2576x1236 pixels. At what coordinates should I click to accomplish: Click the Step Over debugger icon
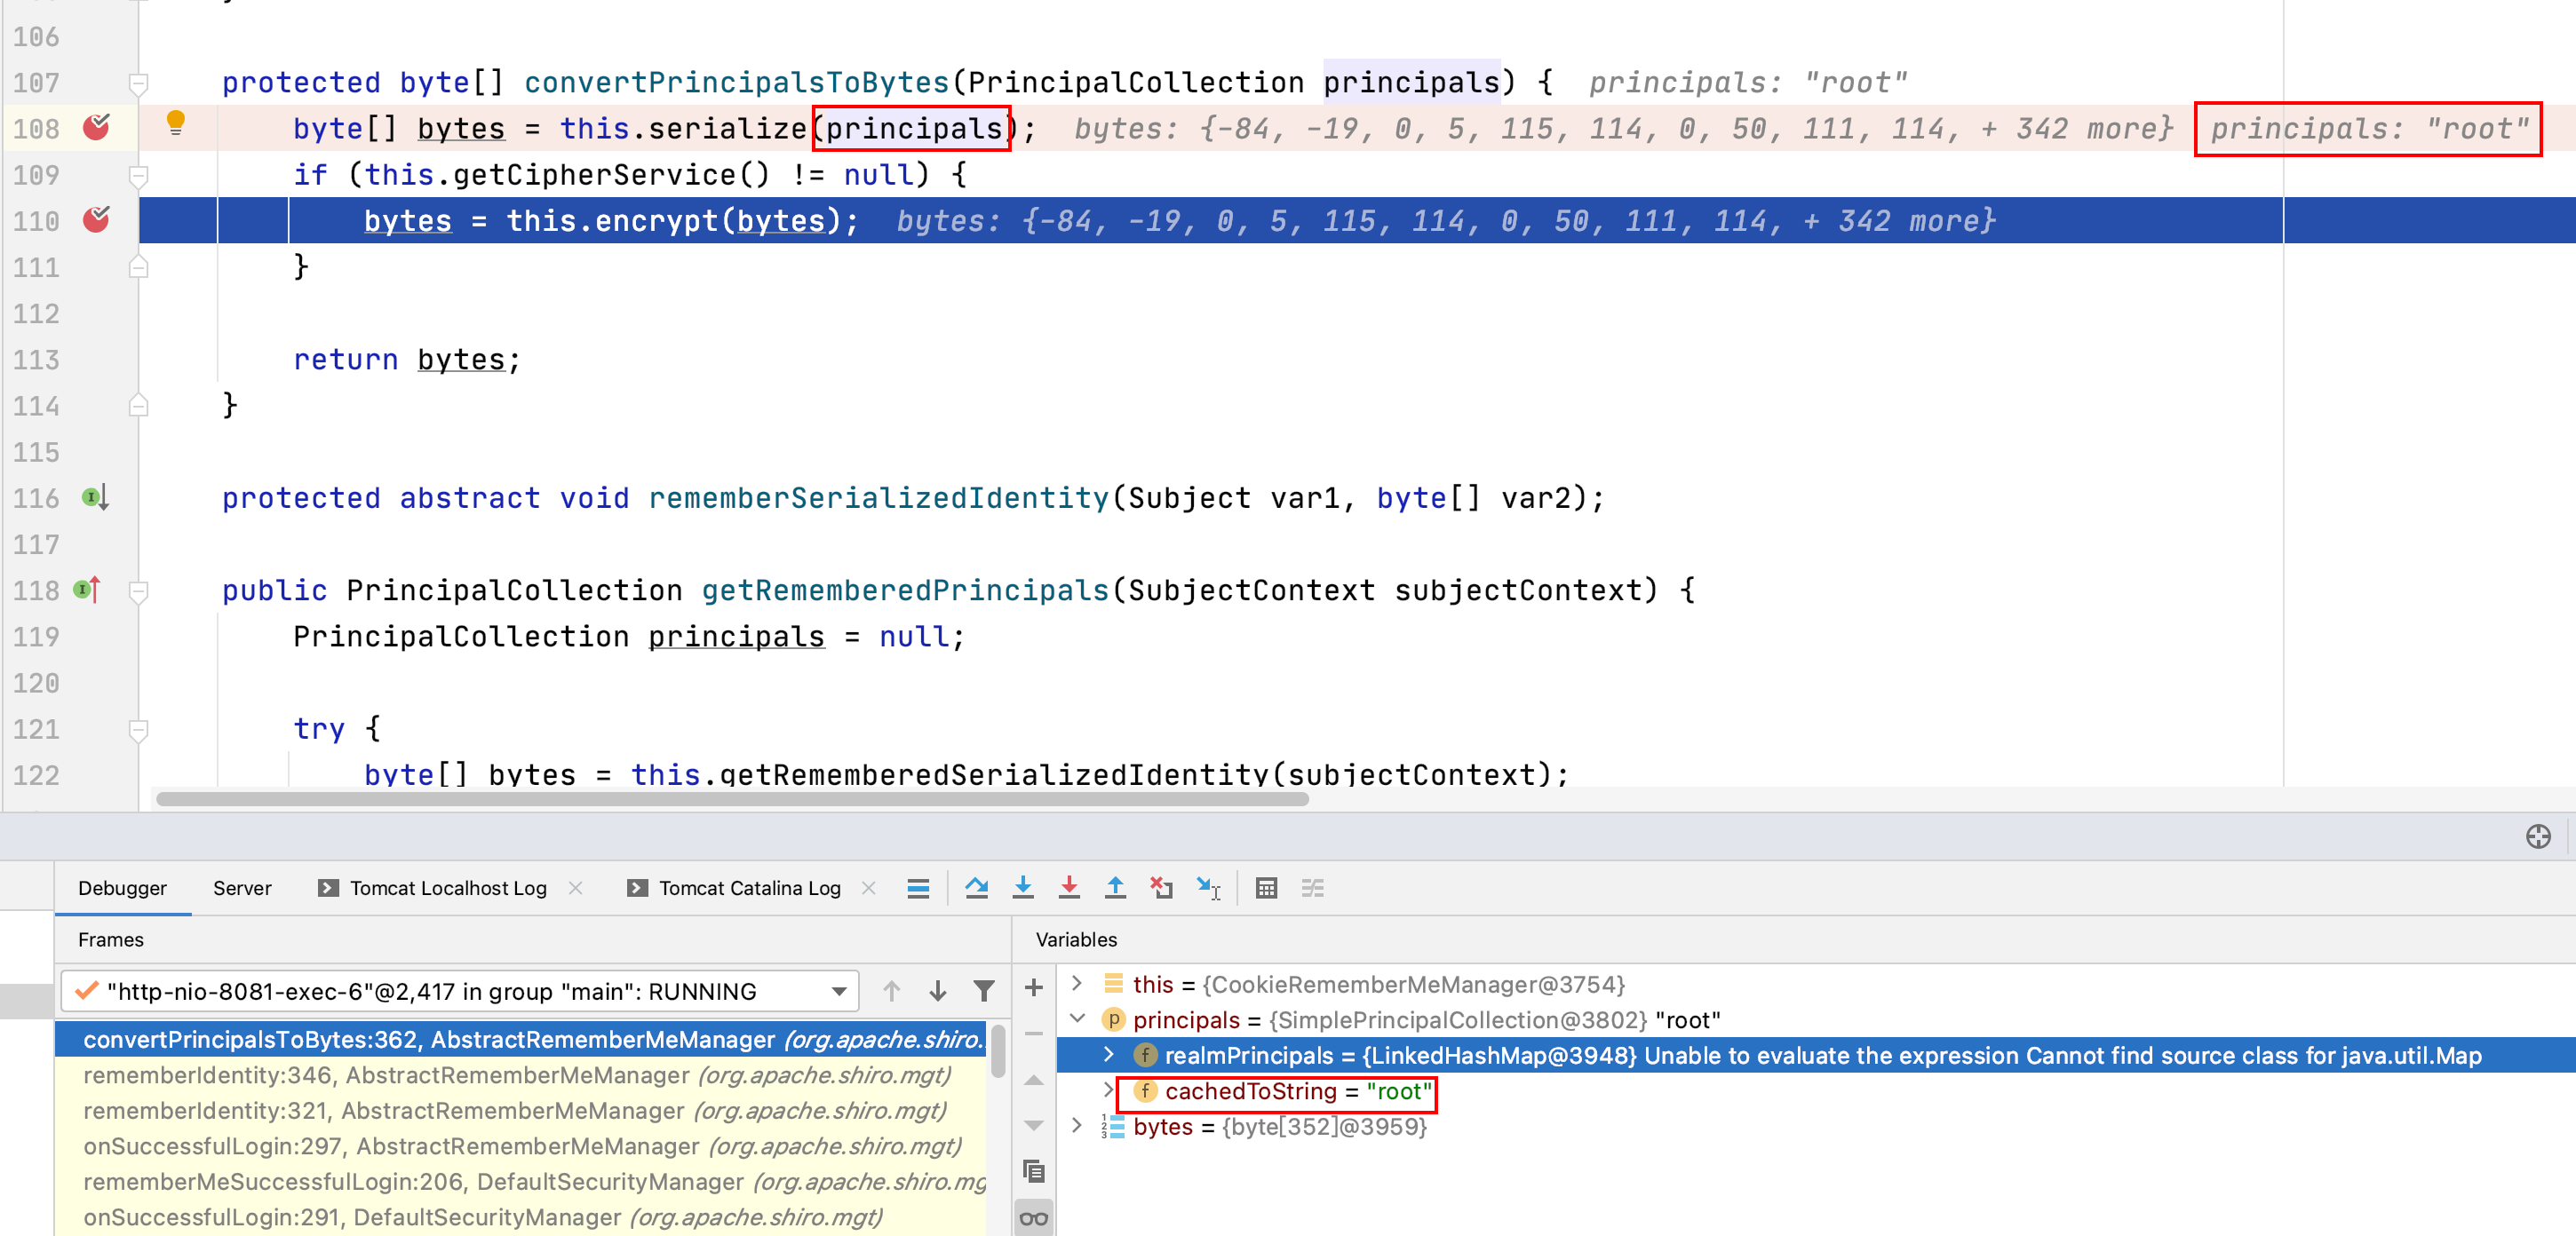(x=976, y=887)
